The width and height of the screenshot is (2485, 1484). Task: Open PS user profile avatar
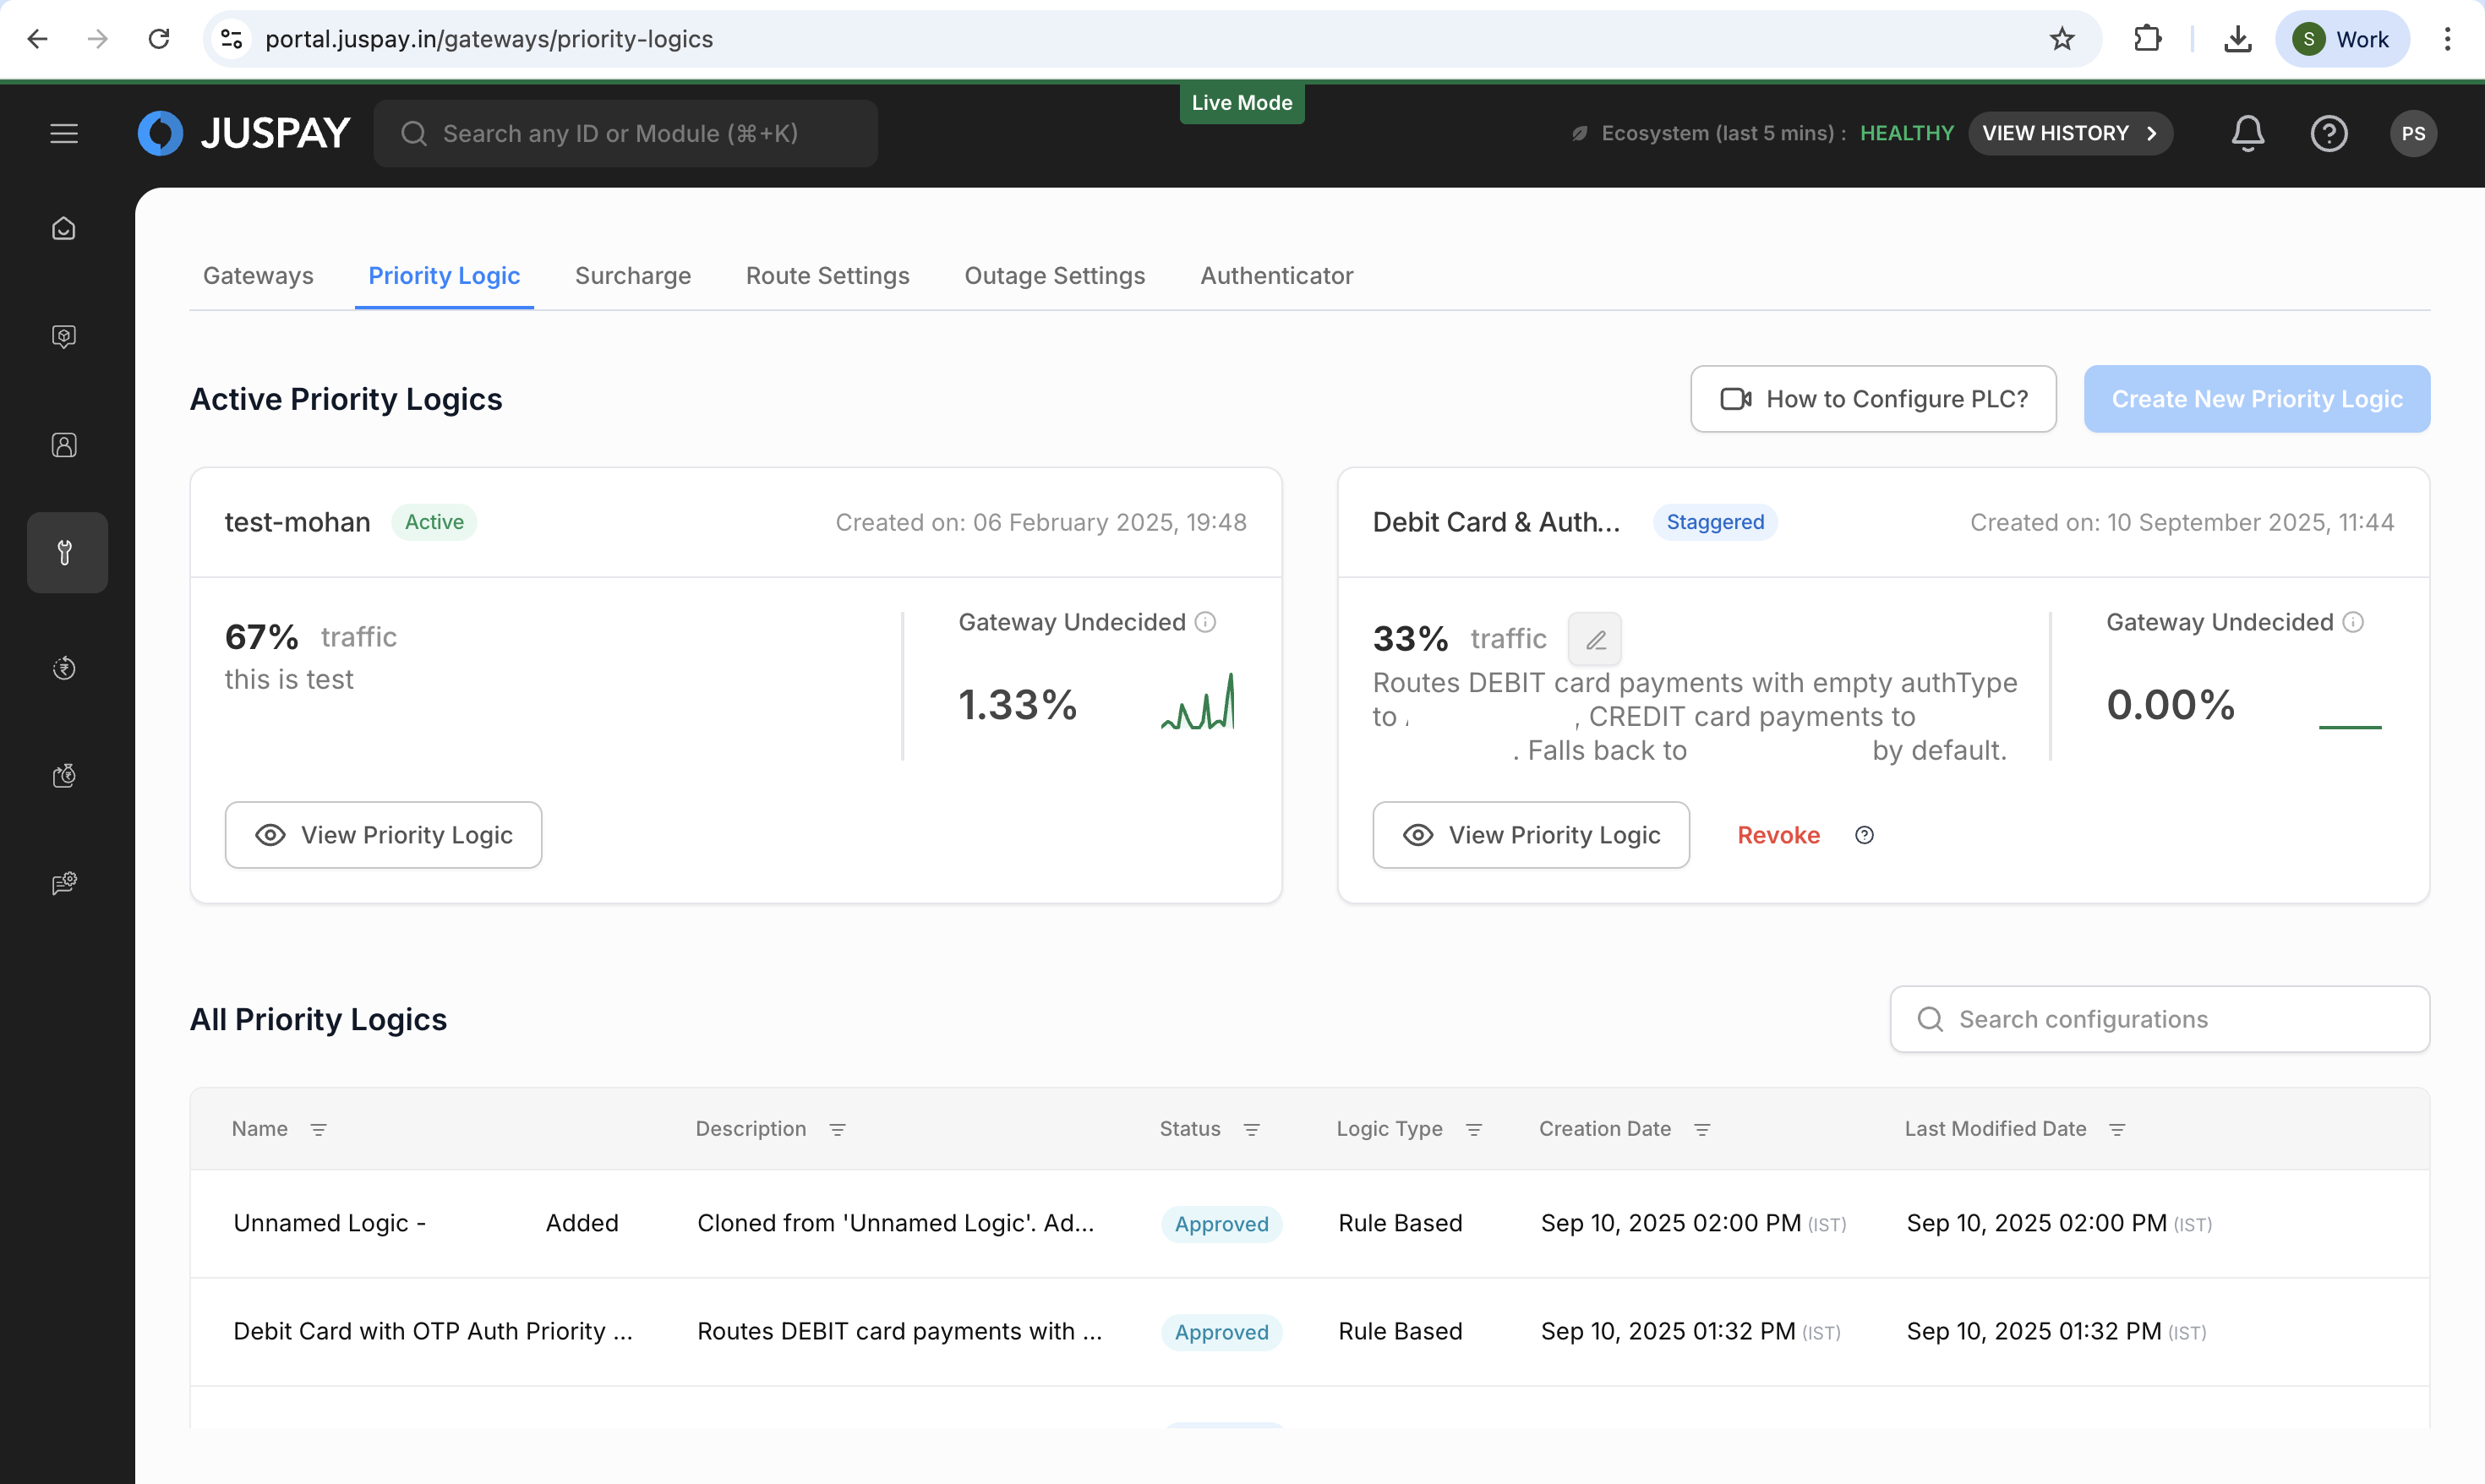click(2412, 133)
